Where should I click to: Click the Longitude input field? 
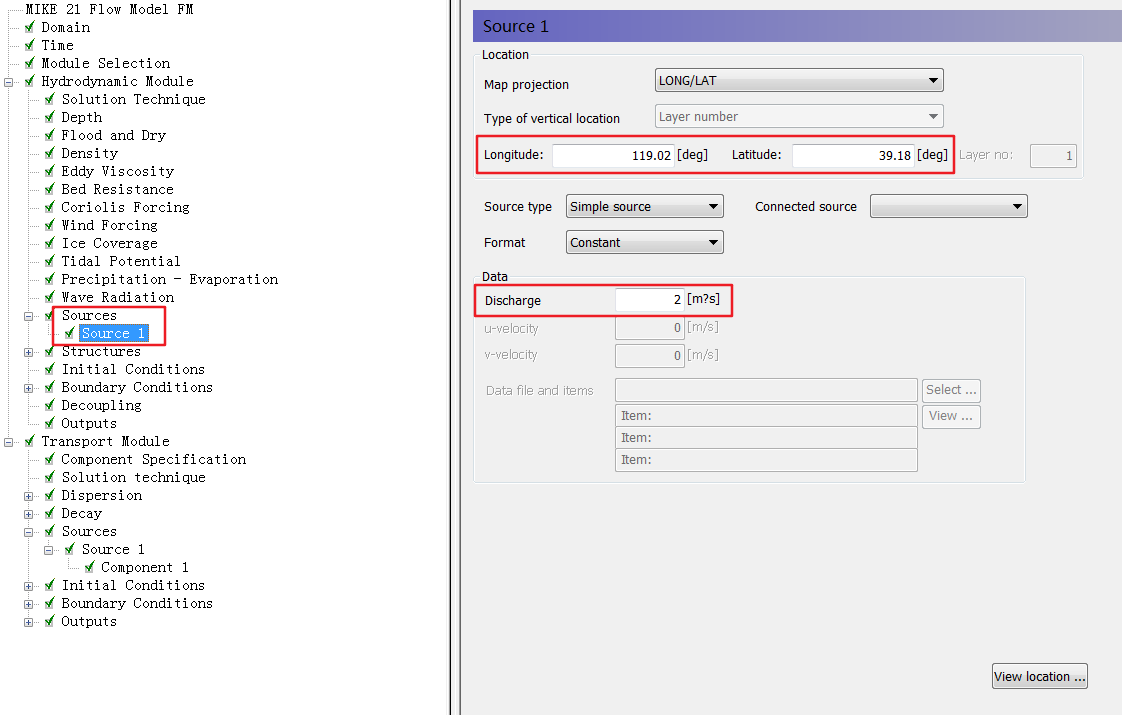click(x=613, y=155)
